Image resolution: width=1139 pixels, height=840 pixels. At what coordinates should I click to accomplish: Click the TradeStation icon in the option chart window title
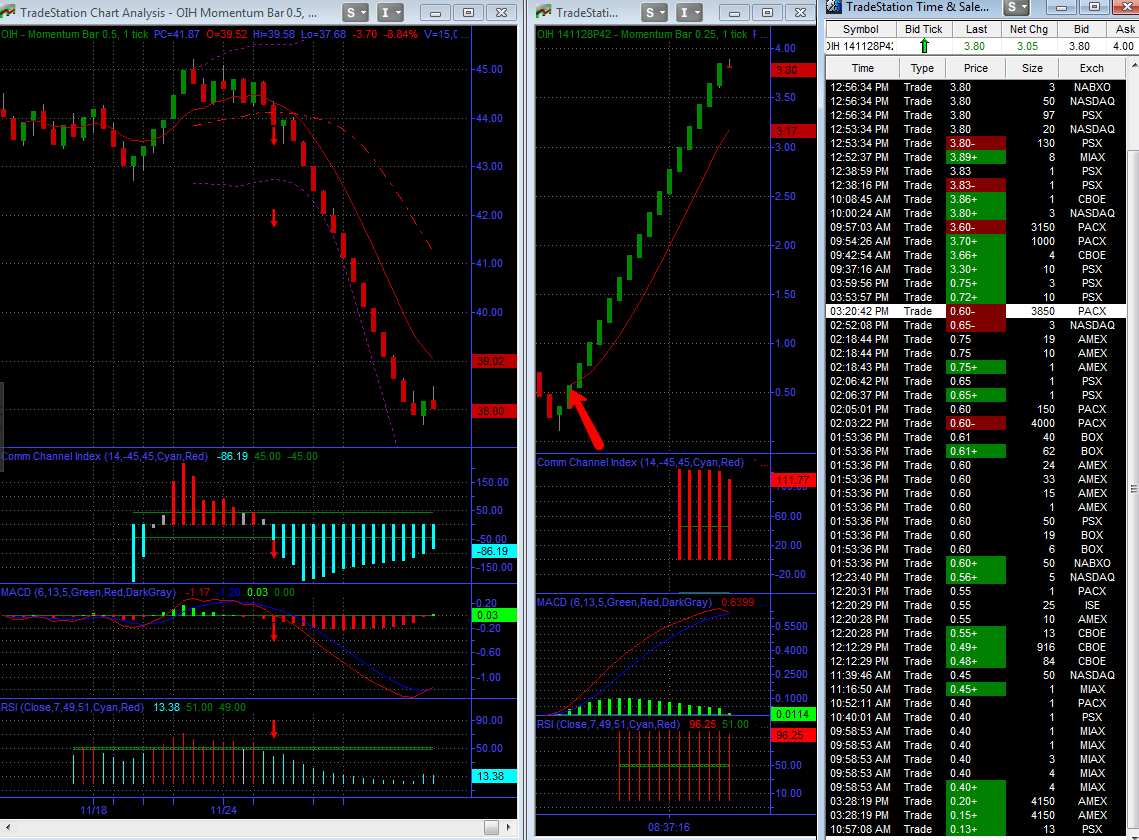[x=544, y=12]
